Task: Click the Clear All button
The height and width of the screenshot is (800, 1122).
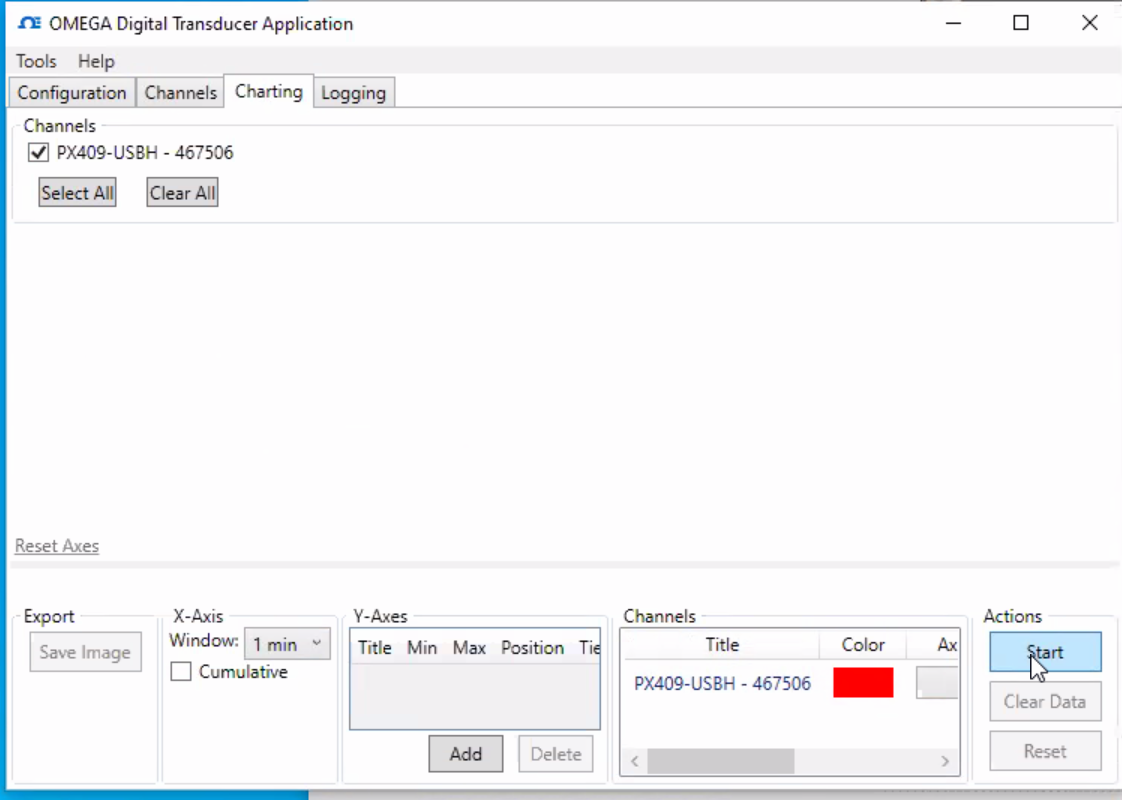Action: point(182,192)
